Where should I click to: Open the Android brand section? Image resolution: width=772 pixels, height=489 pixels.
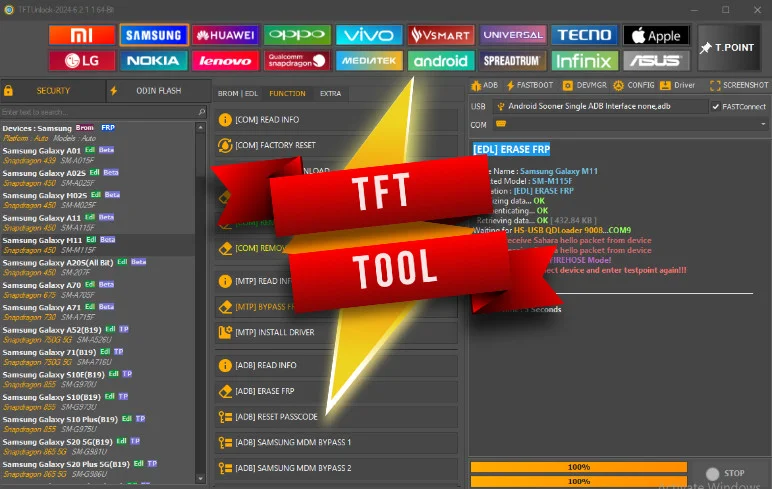tap(441, 61)
